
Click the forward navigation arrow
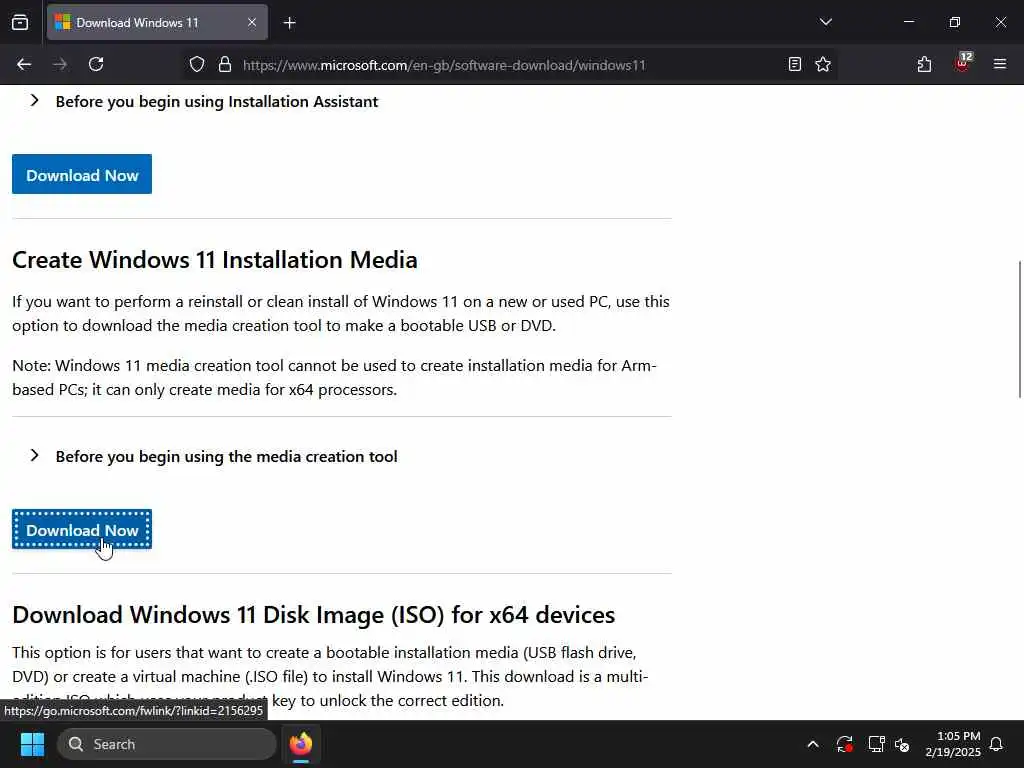[x=60, y=65]
